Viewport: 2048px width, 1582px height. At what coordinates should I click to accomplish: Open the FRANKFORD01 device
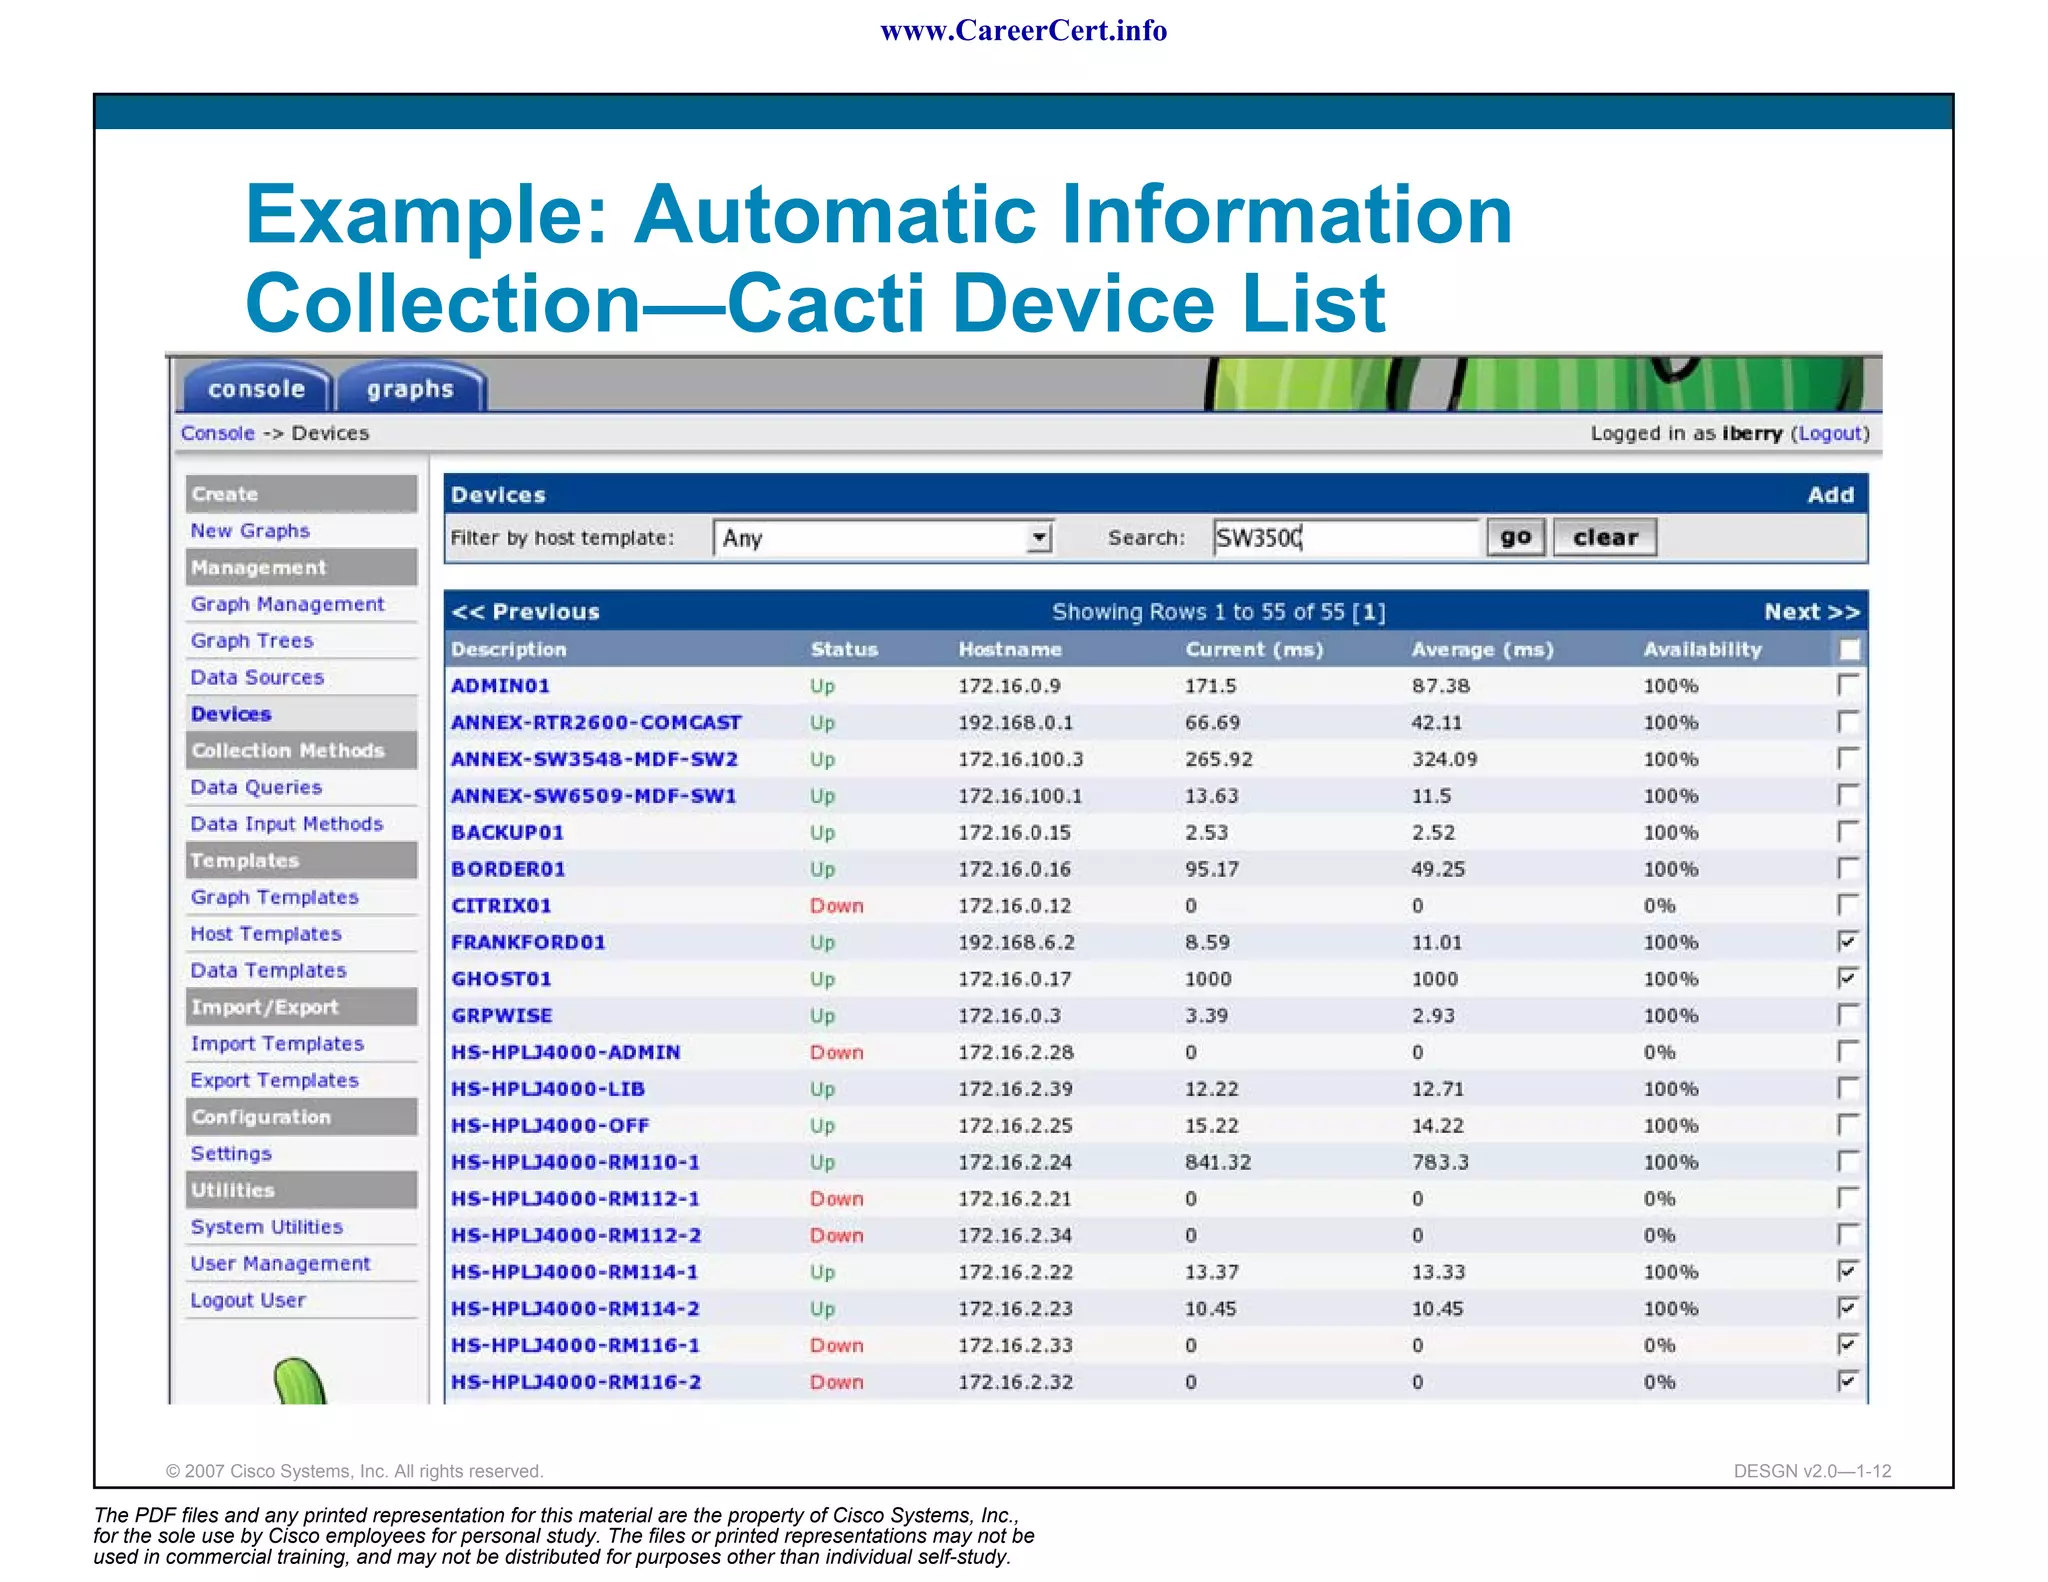[528, 942]
